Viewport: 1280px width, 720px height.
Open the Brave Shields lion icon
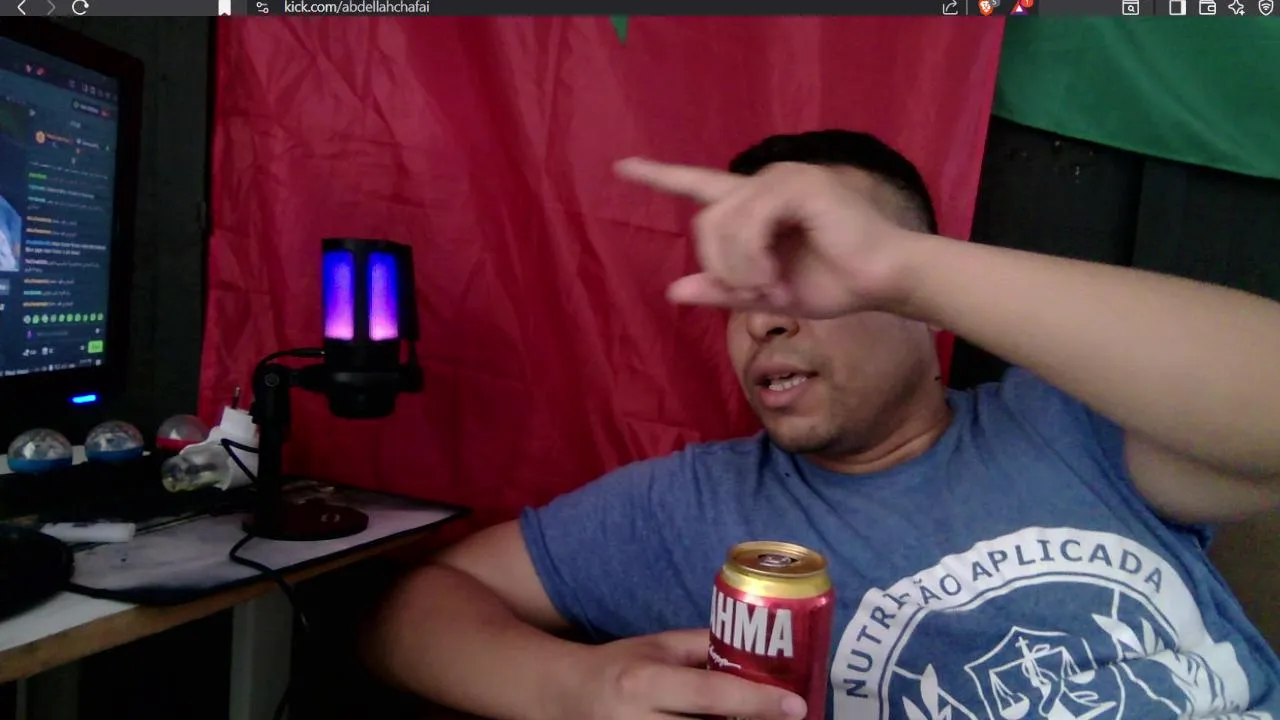click(x=987, y=7)
